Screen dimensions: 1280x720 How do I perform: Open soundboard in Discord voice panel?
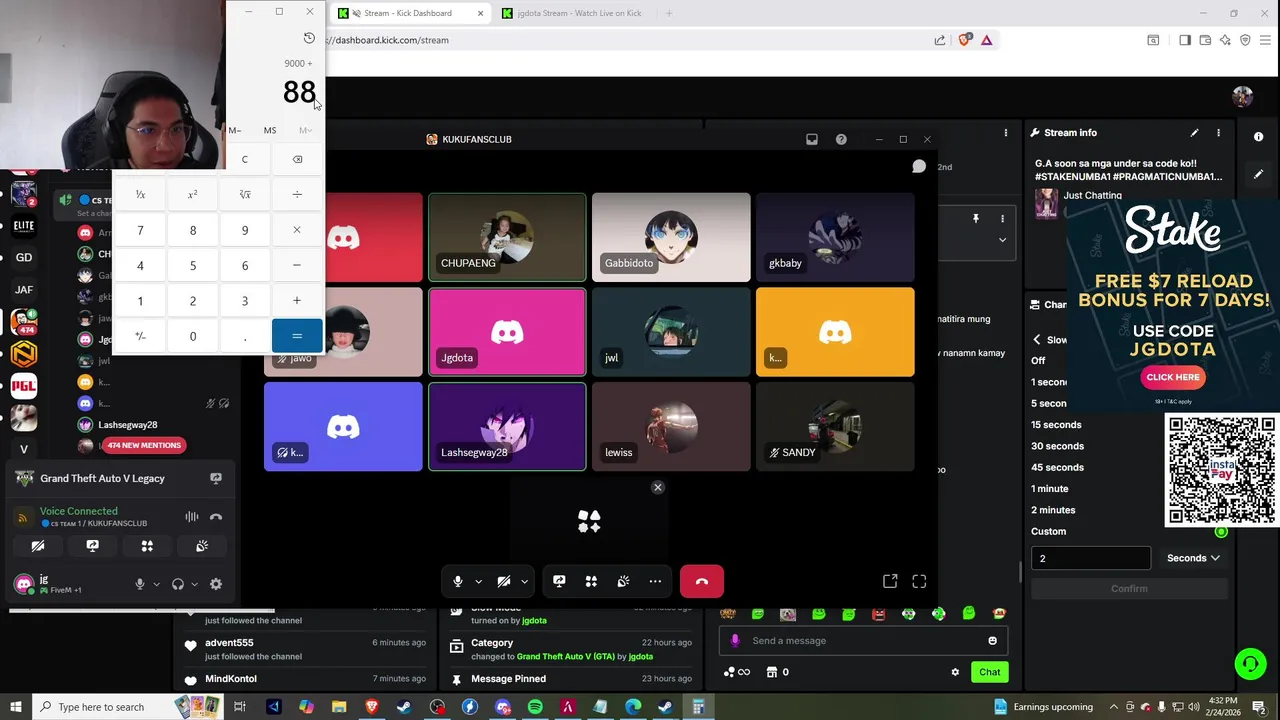pos(202,546)
